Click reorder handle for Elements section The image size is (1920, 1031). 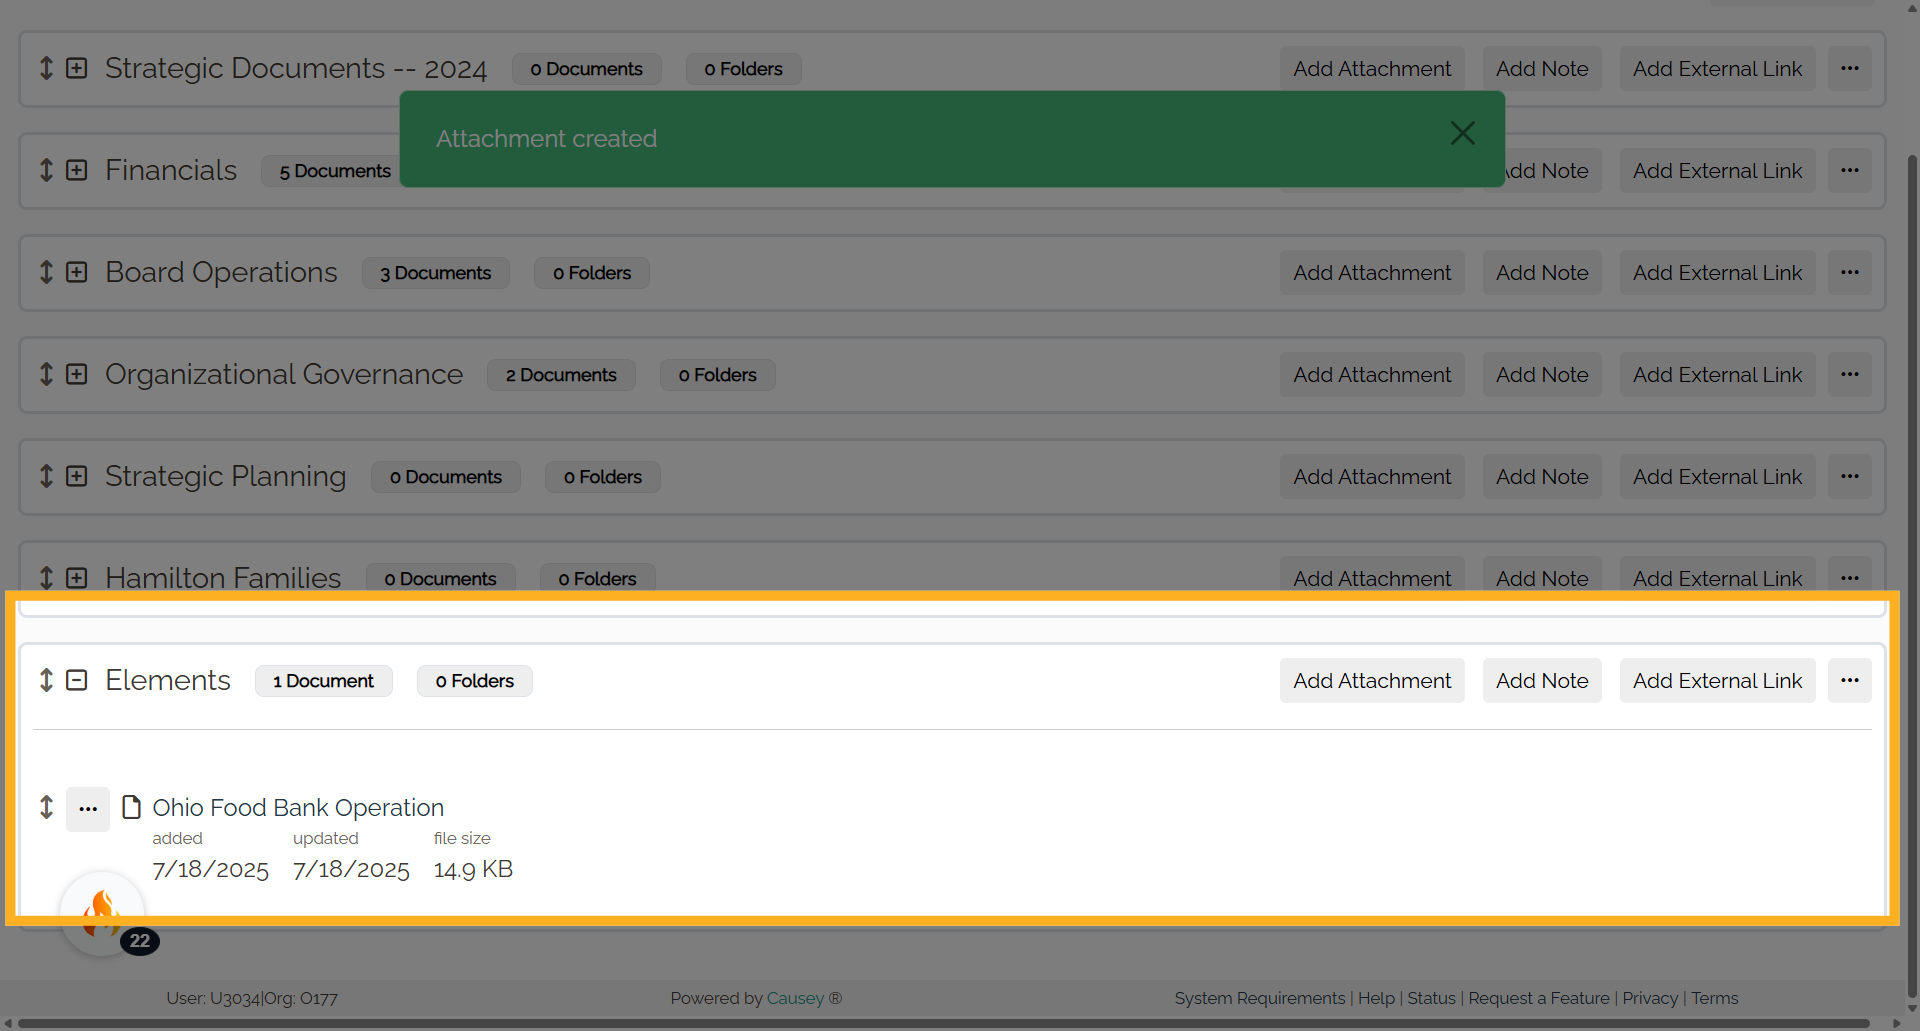(46, 680)
